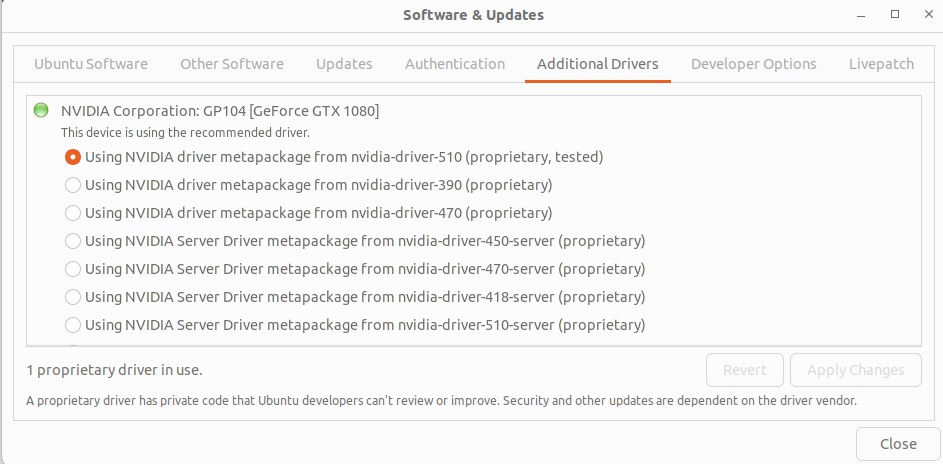
Task: Click the green NVIDIA device status icon
Action: coord(41,110)
